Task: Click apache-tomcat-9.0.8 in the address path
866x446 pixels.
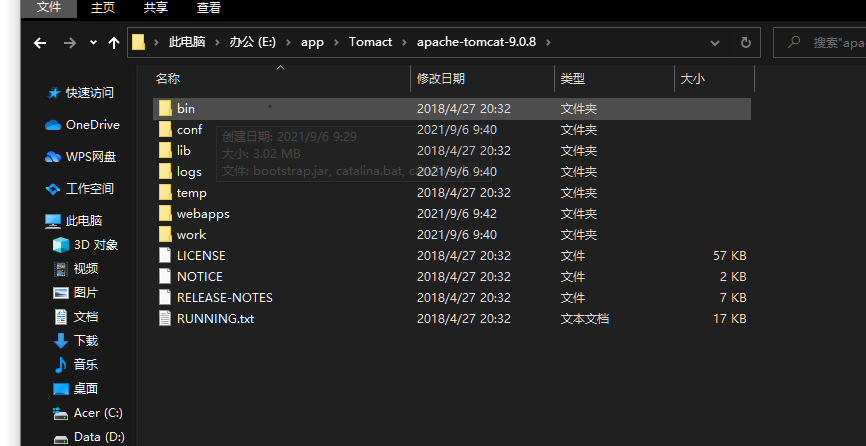Action: pyautogui.click(x=476, y=42)
